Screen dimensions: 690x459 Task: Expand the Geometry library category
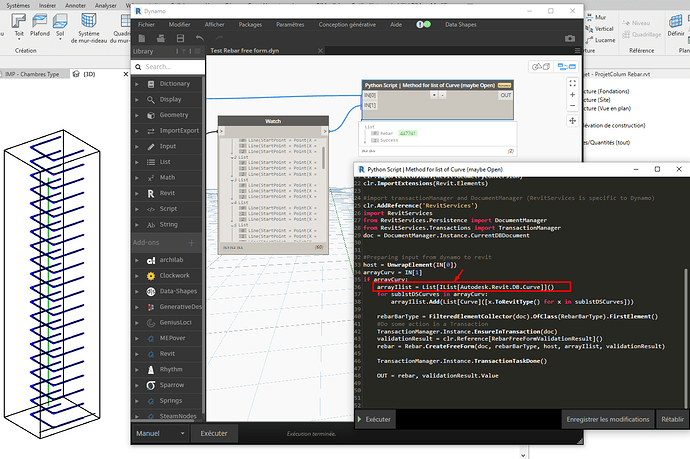[x=137, y=115]
